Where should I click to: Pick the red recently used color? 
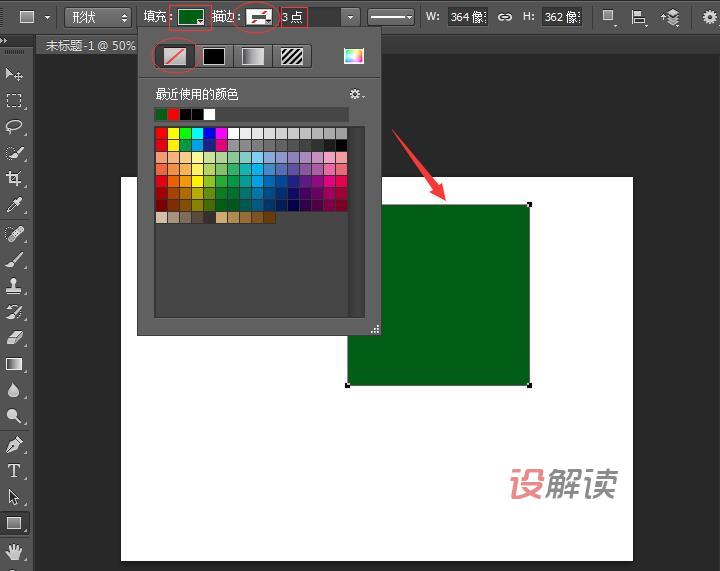click(173, 114)
